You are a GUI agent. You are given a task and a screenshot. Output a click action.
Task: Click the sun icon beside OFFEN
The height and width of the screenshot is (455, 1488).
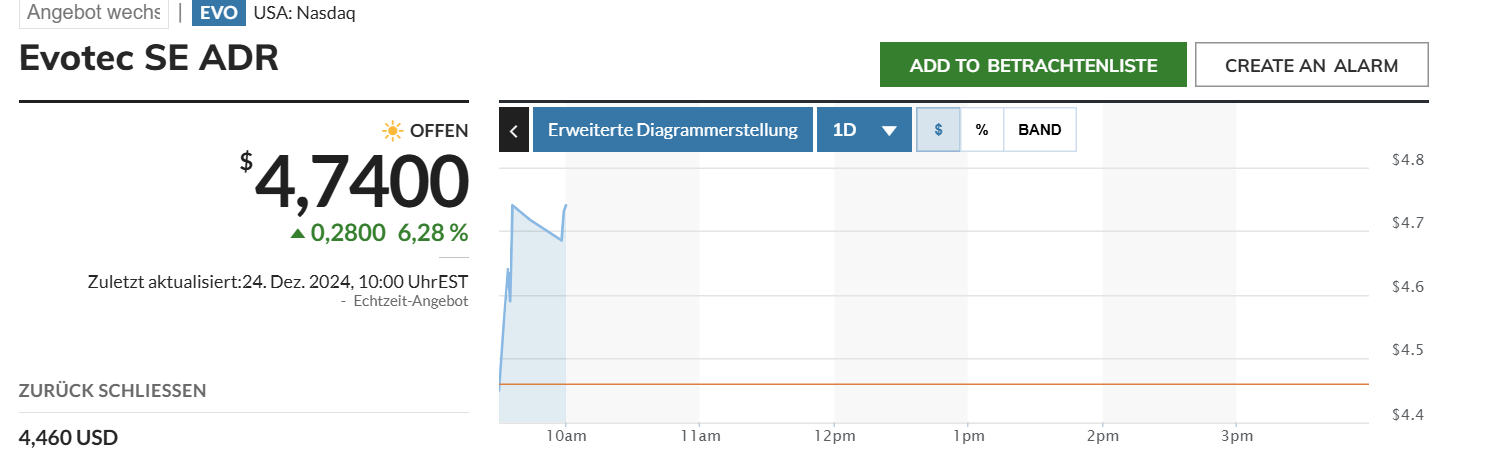[x=393, y=130]
